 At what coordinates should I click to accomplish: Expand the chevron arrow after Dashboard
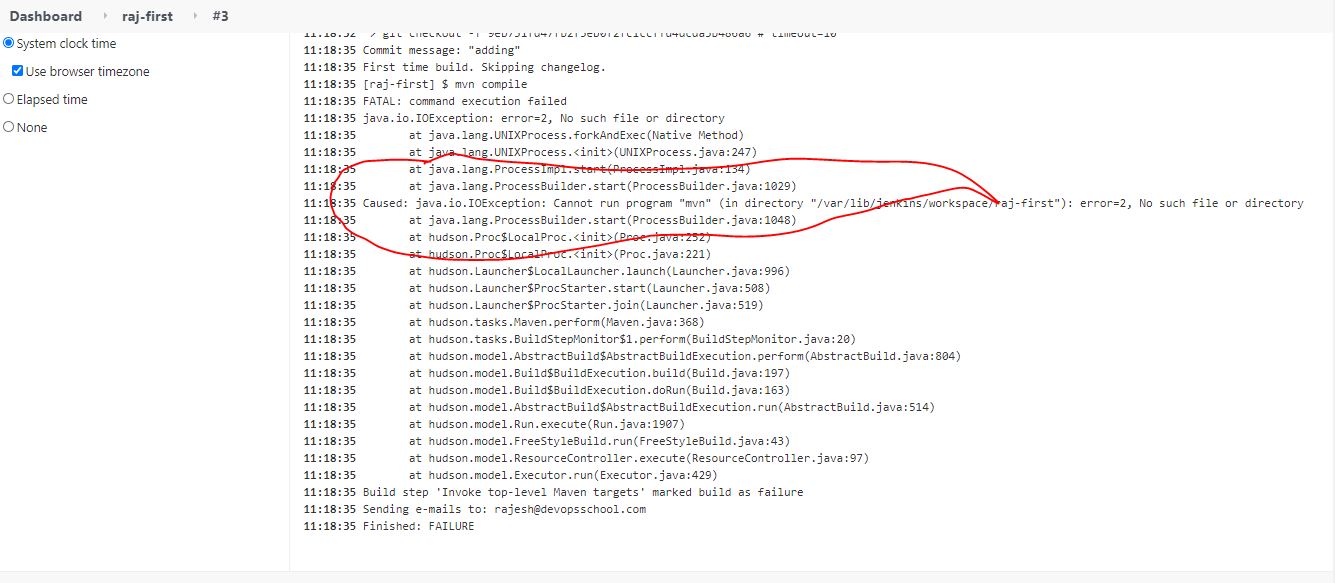pos(106,16)
